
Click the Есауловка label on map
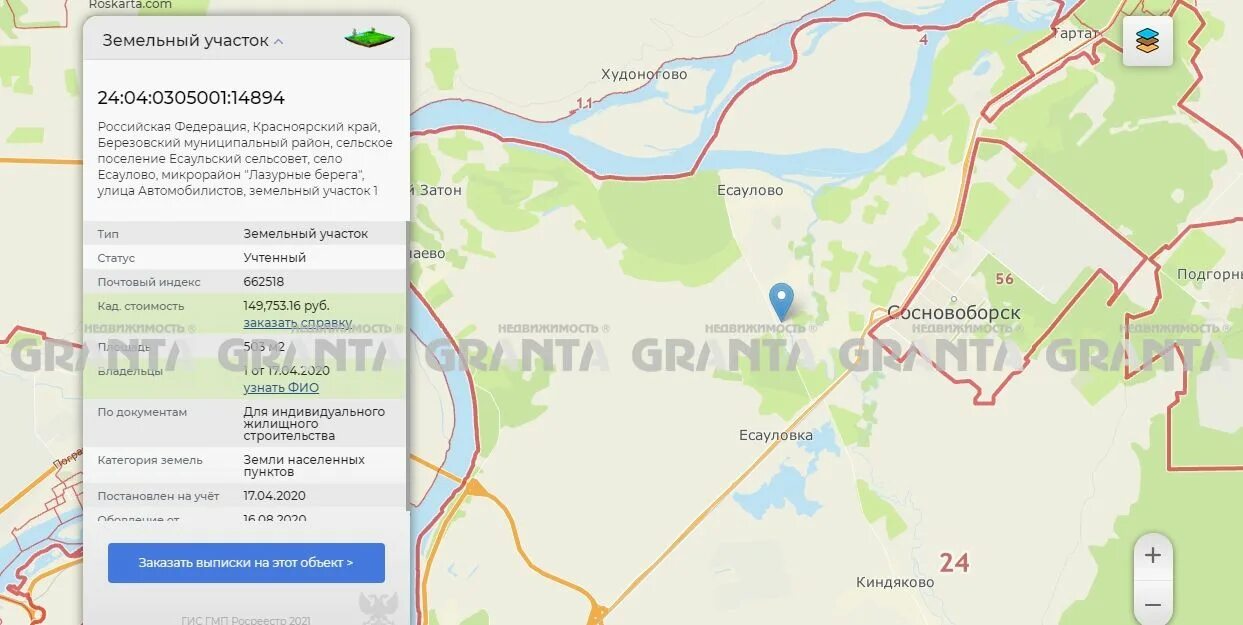tap(776, 435)
